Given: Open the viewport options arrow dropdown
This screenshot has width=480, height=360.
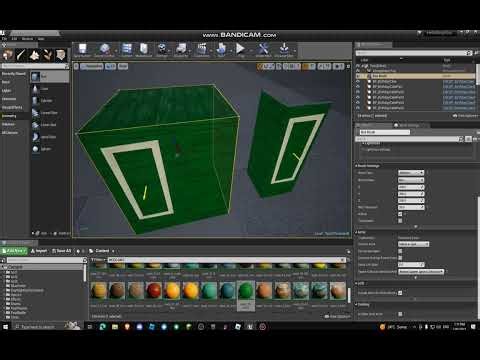Looking at the screenshot, I should pyautogui.click(x=76, y=66).
